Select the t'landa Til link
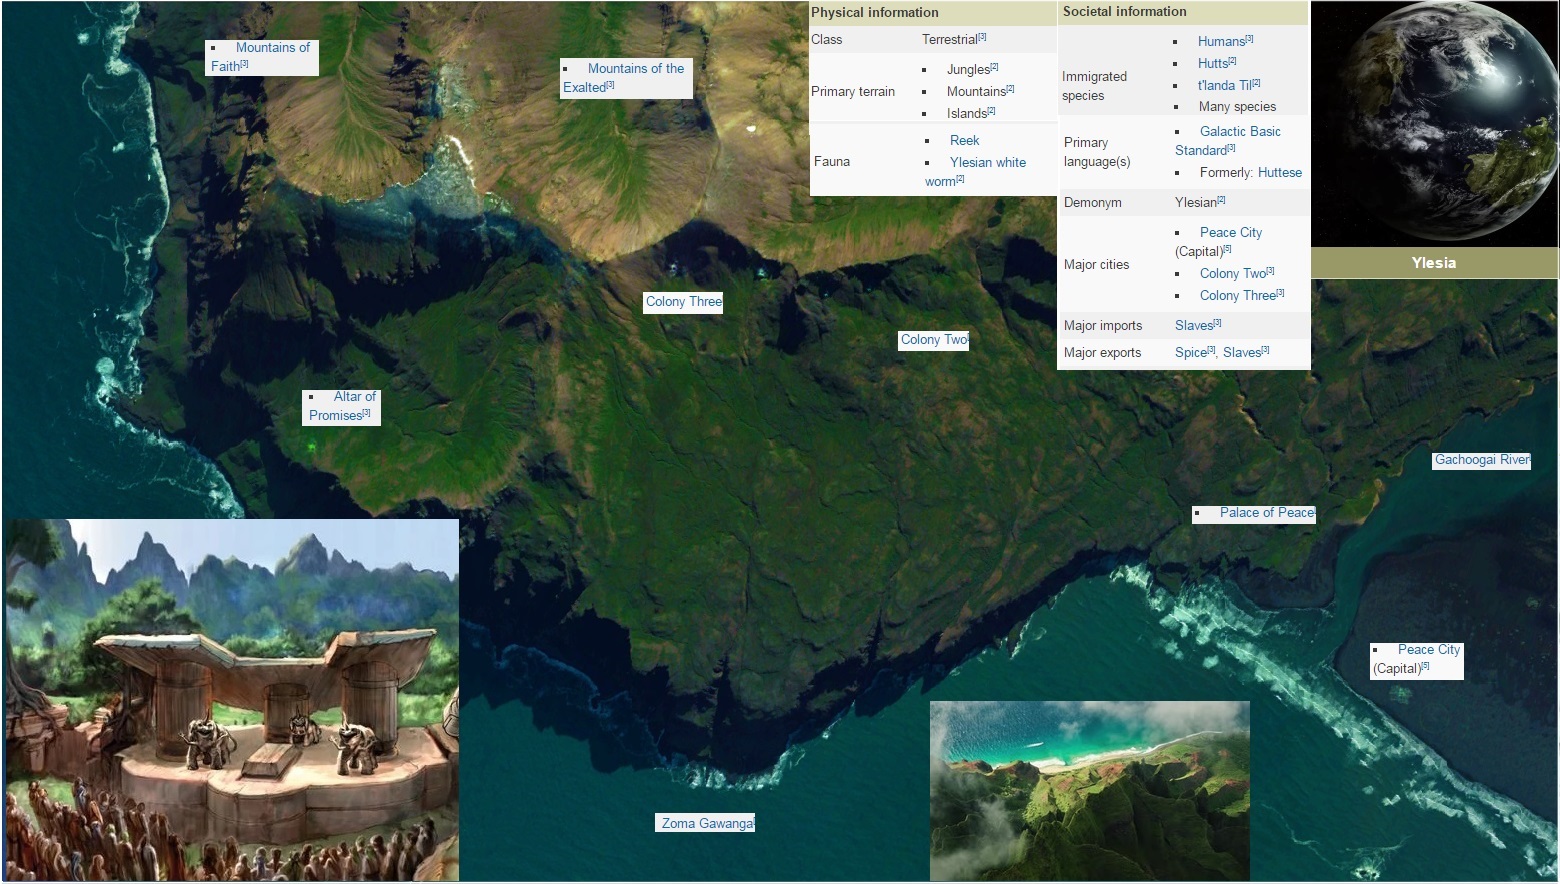 [x=1224, y=86]
